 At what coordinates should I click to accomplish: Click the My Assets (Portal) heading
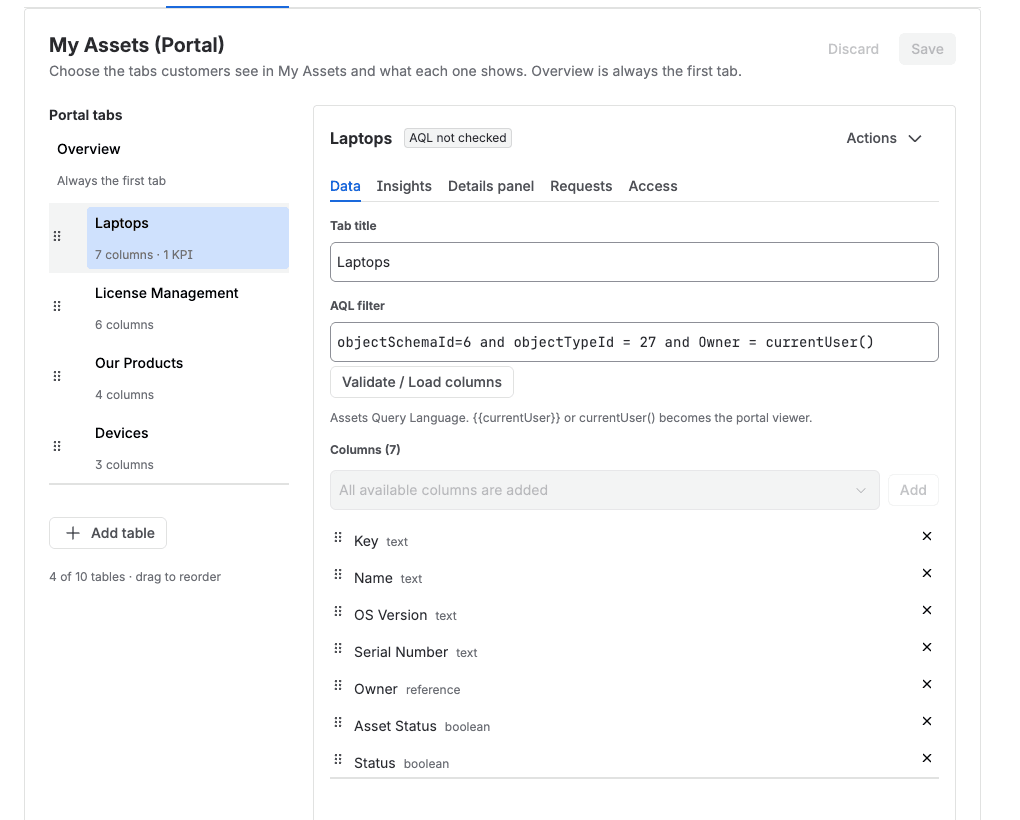click(137, 45)
